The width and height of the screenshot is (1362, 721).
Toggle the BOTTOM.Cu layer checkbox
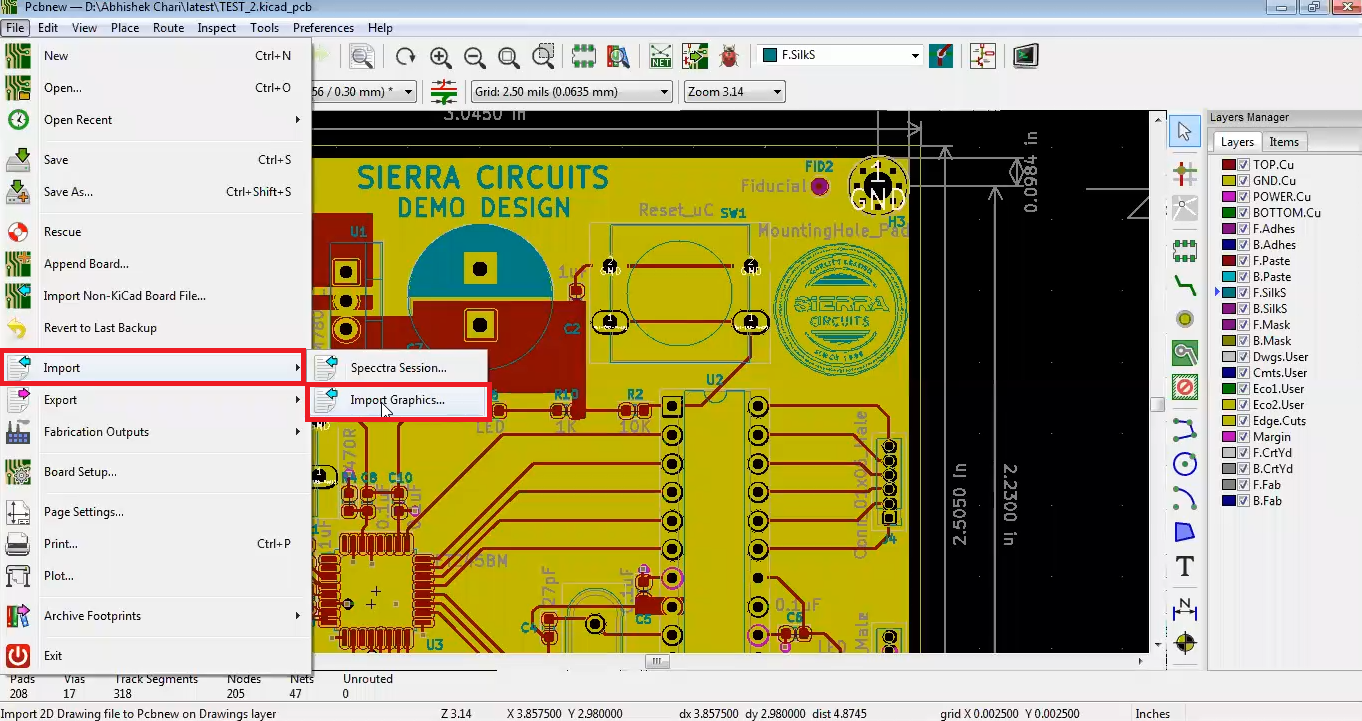(x=1244, y=213)
